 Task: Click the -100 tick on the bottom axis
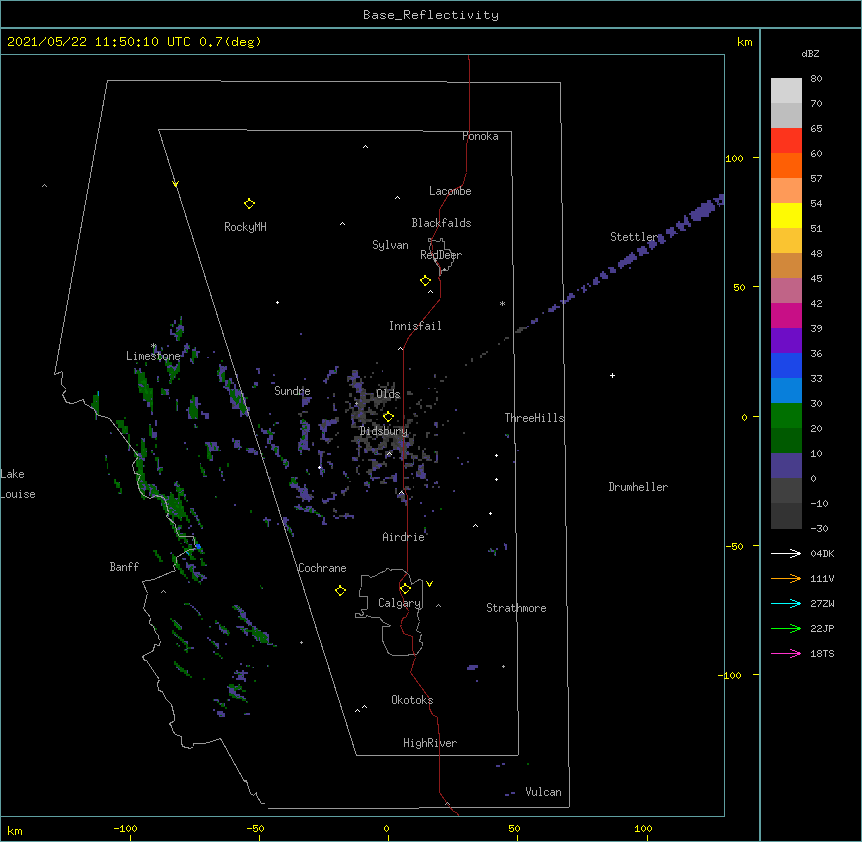(x=125, y=829)
